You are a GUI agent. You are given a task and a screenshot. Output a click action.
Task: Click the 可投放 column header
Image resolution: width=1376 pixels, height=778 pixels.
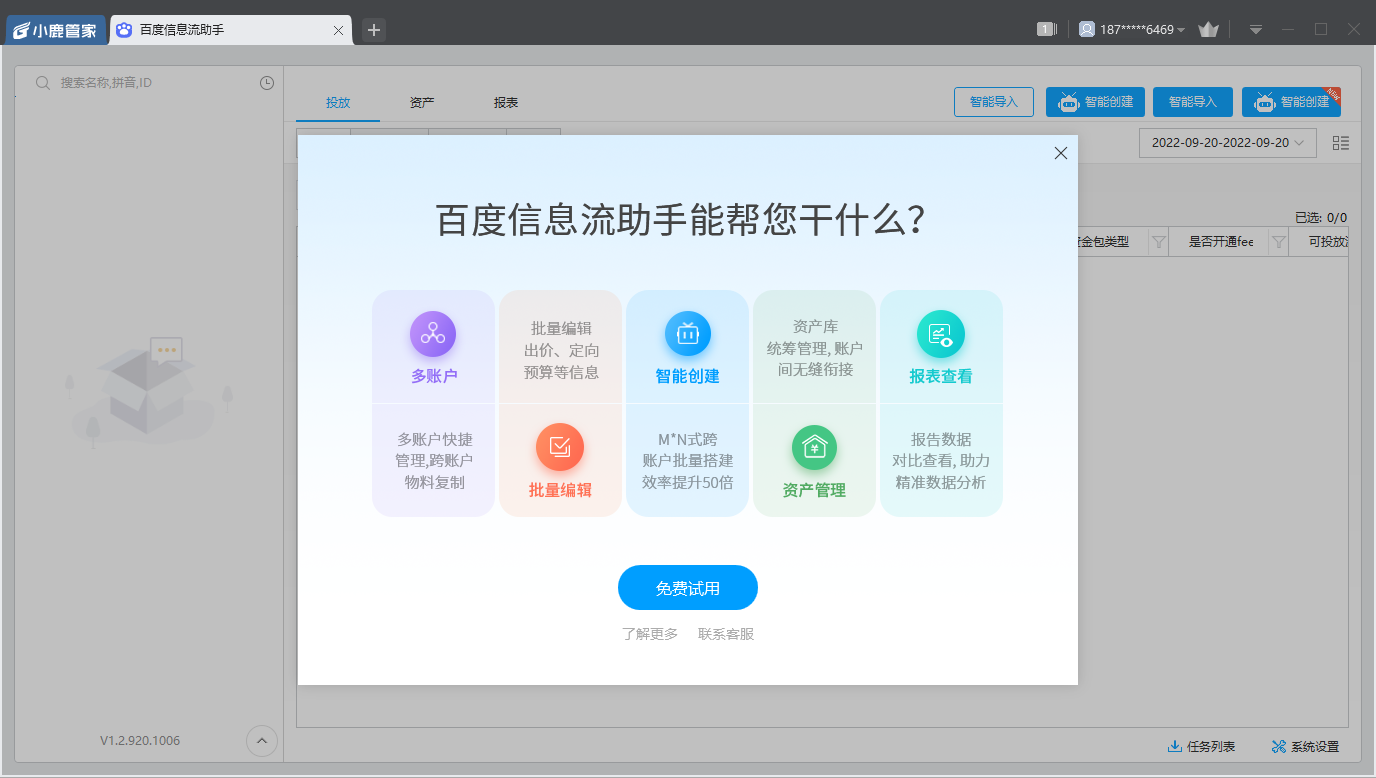click(1328, 242)
